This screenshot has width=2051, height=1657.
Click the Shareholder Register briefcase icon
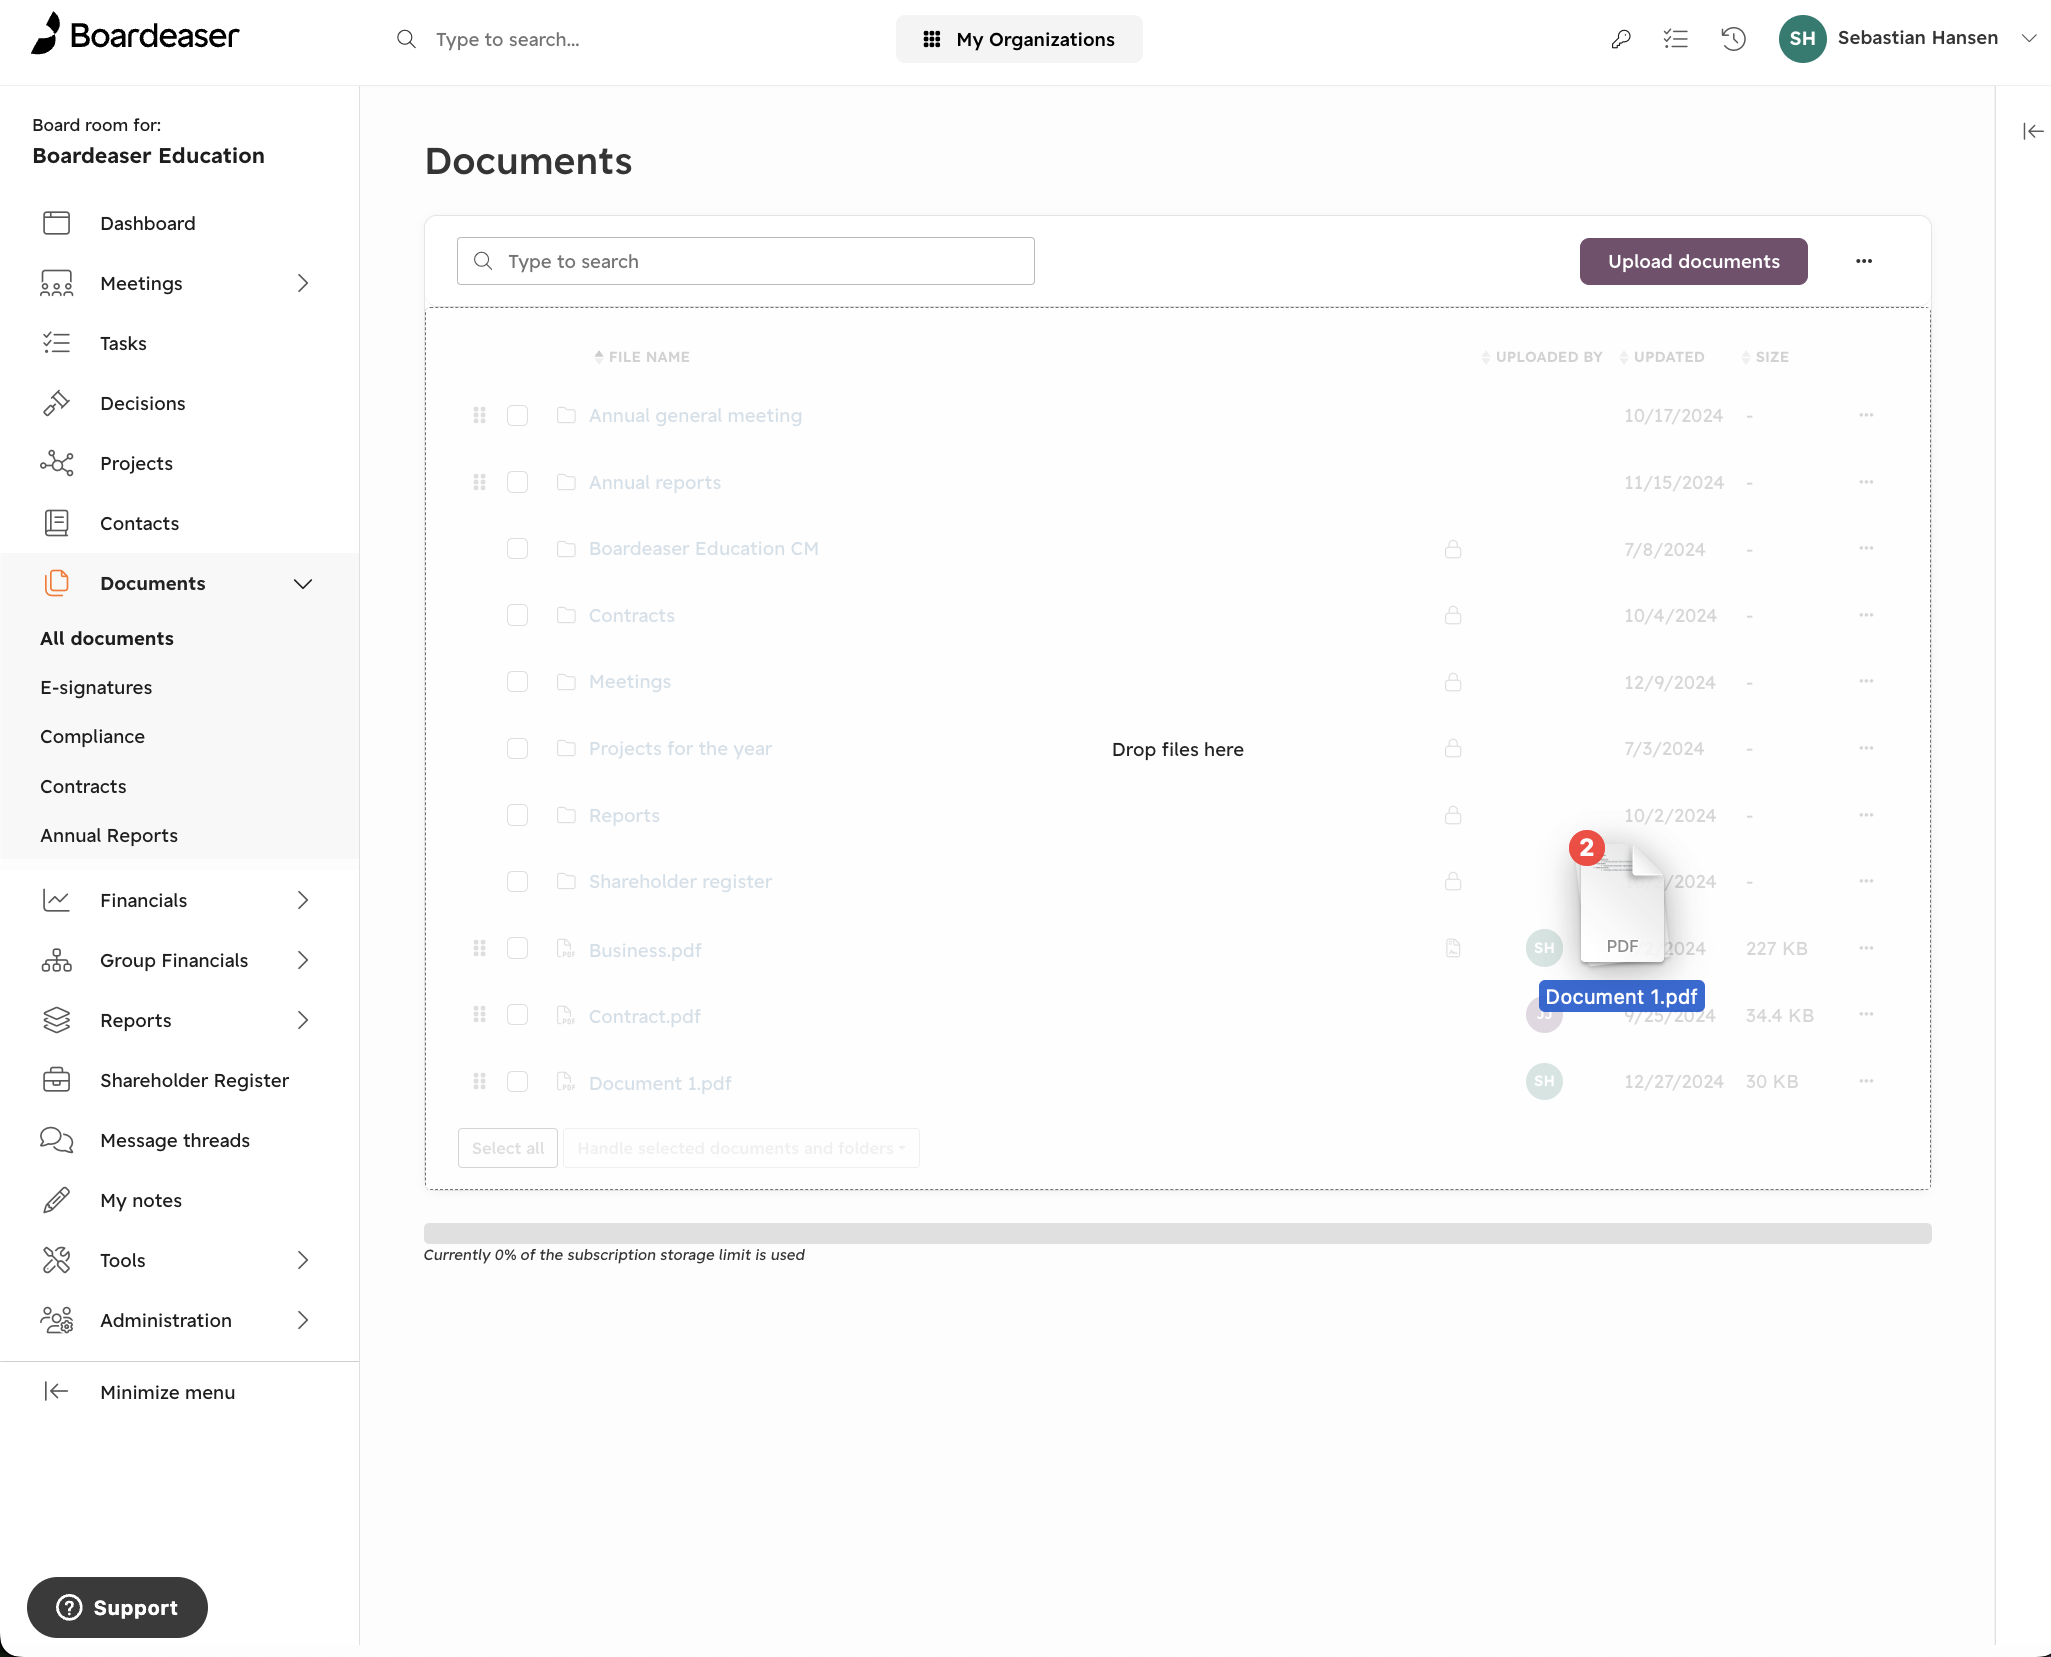57,1080
